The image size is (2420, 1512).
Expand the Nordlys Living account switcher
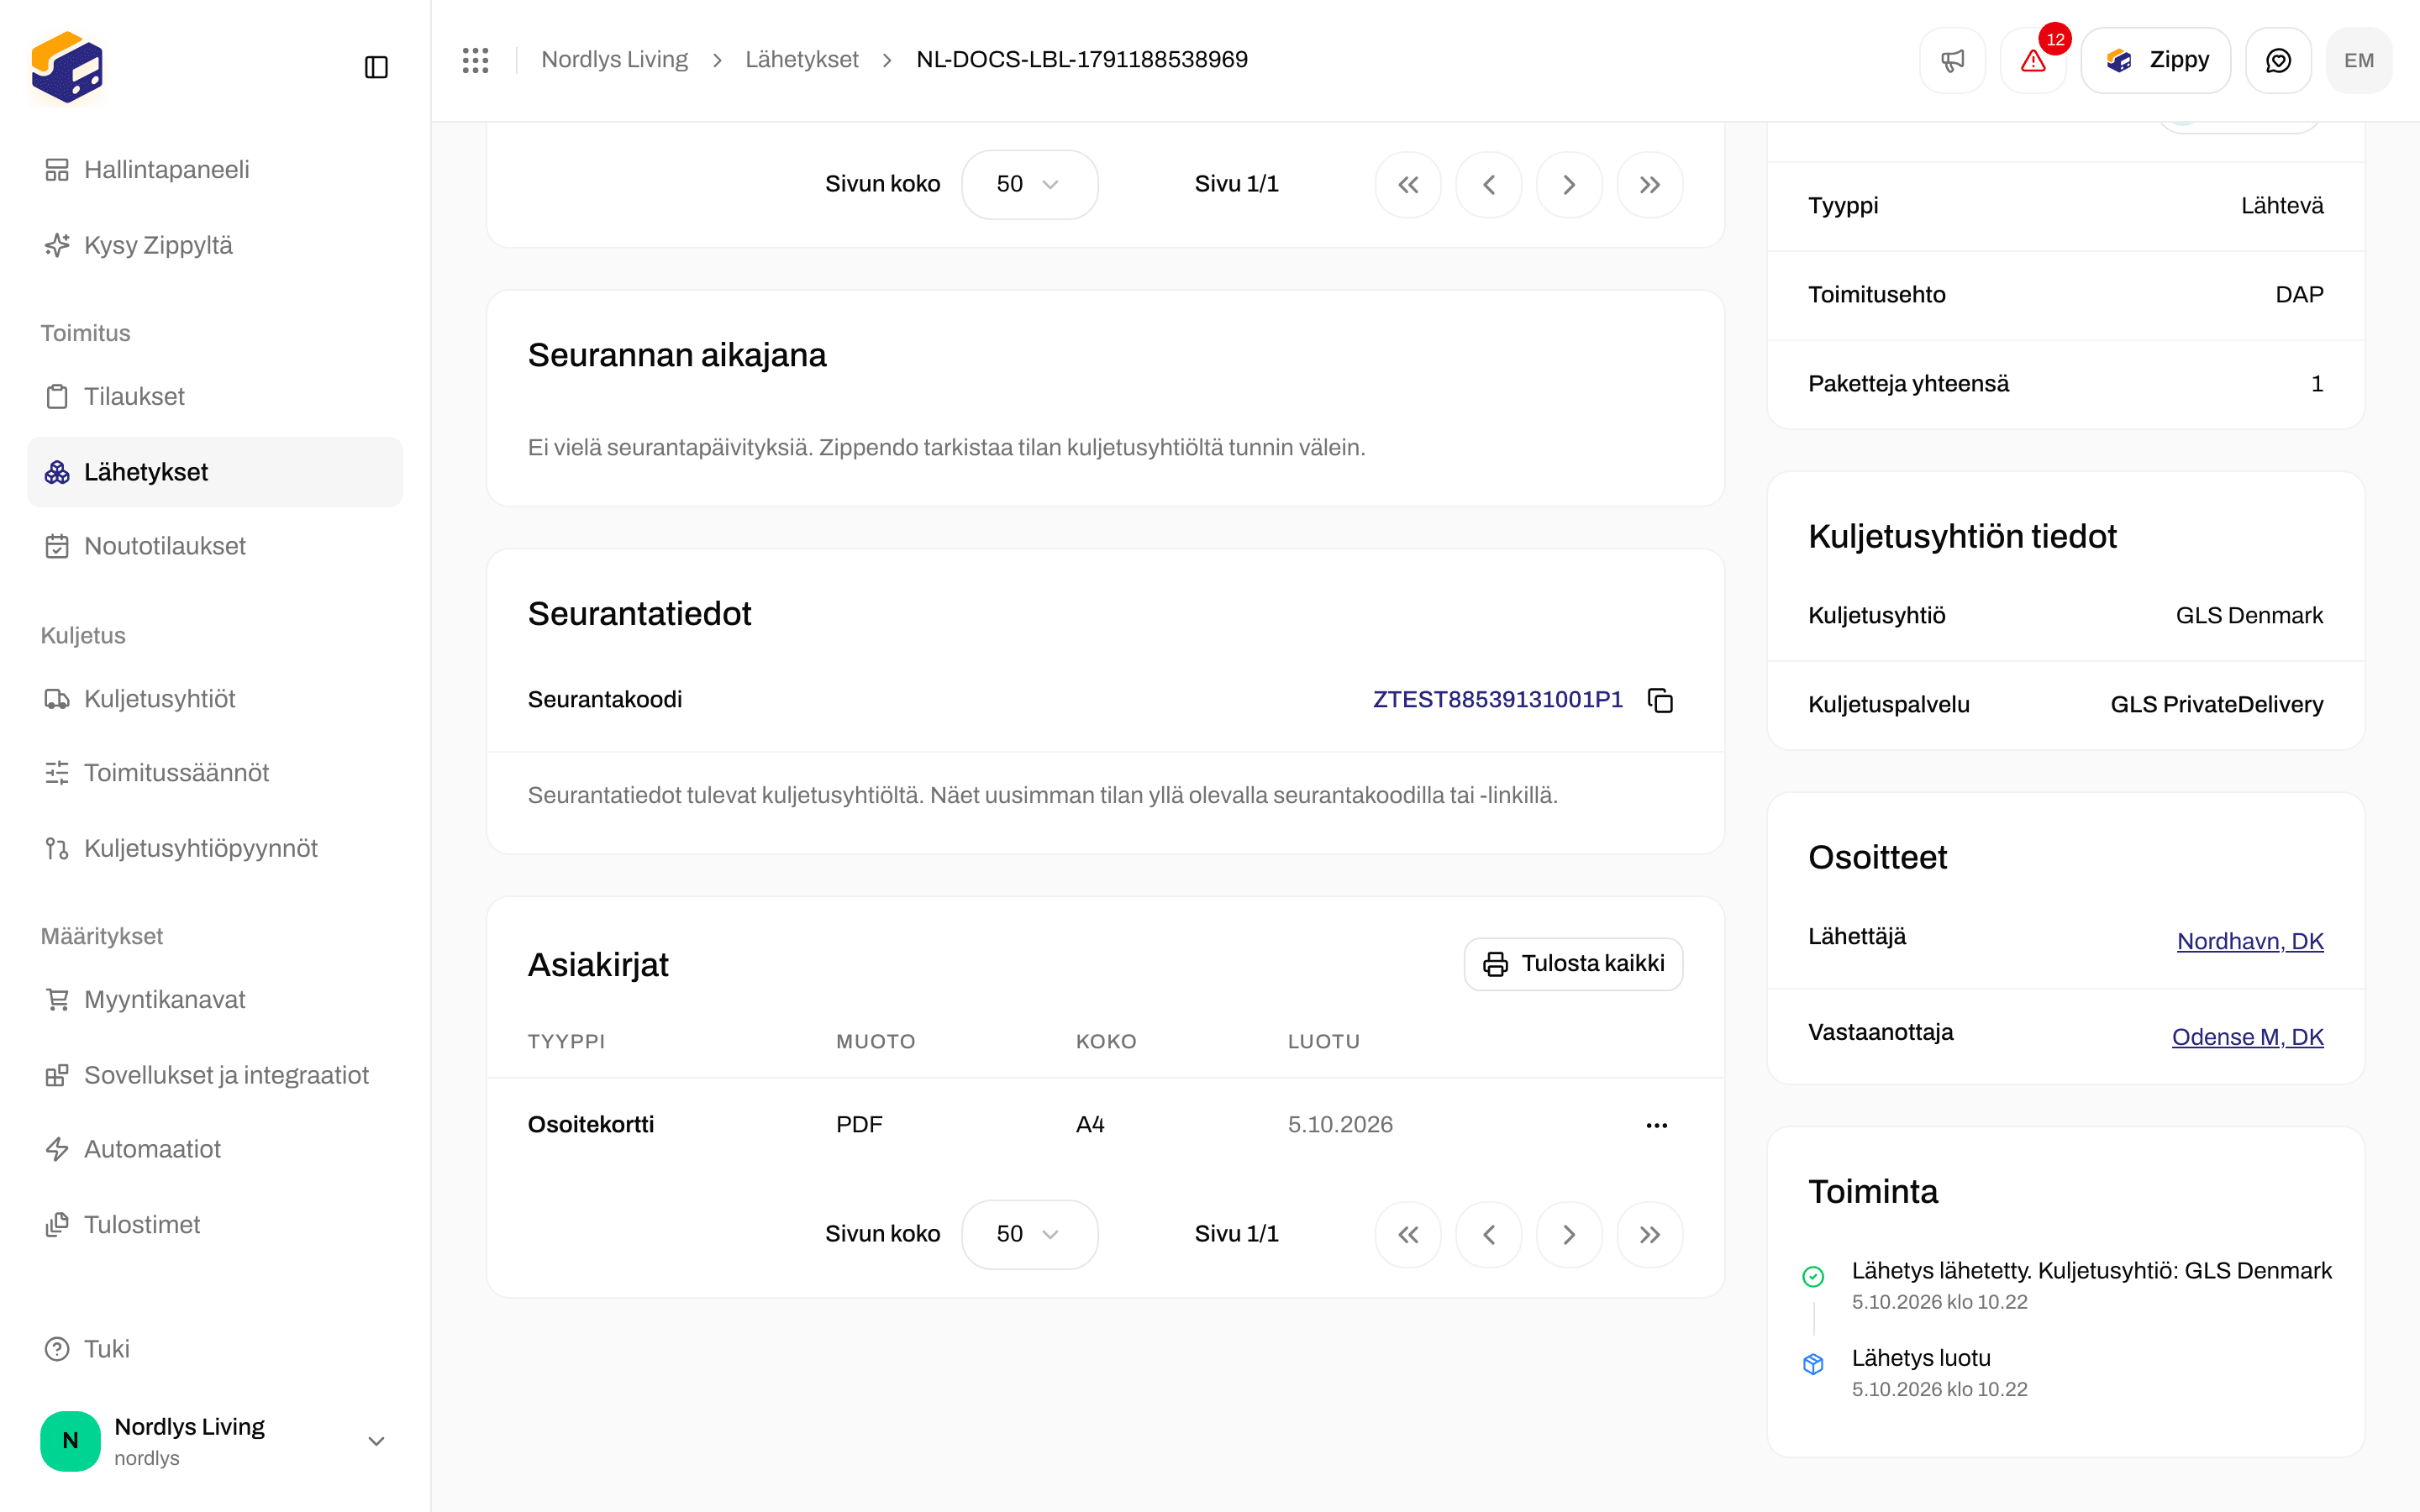pos(214,1440)
